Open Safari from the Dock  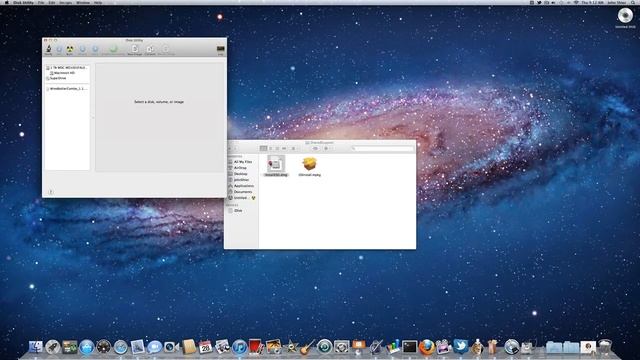click(x=120, y=347)
